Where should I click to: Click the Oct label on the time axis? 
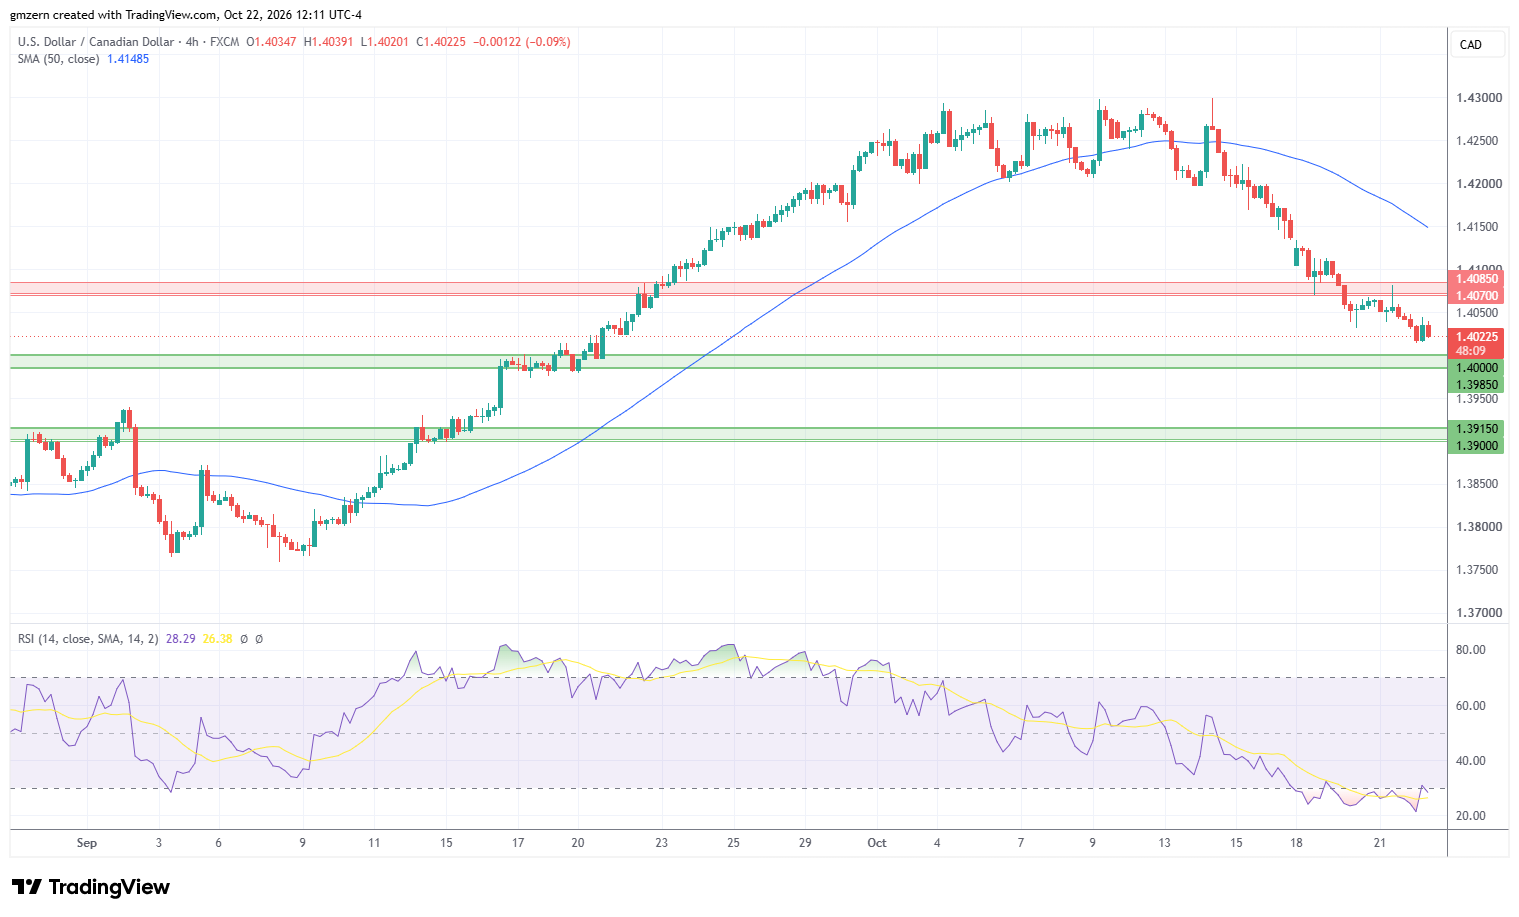point(877,843)
